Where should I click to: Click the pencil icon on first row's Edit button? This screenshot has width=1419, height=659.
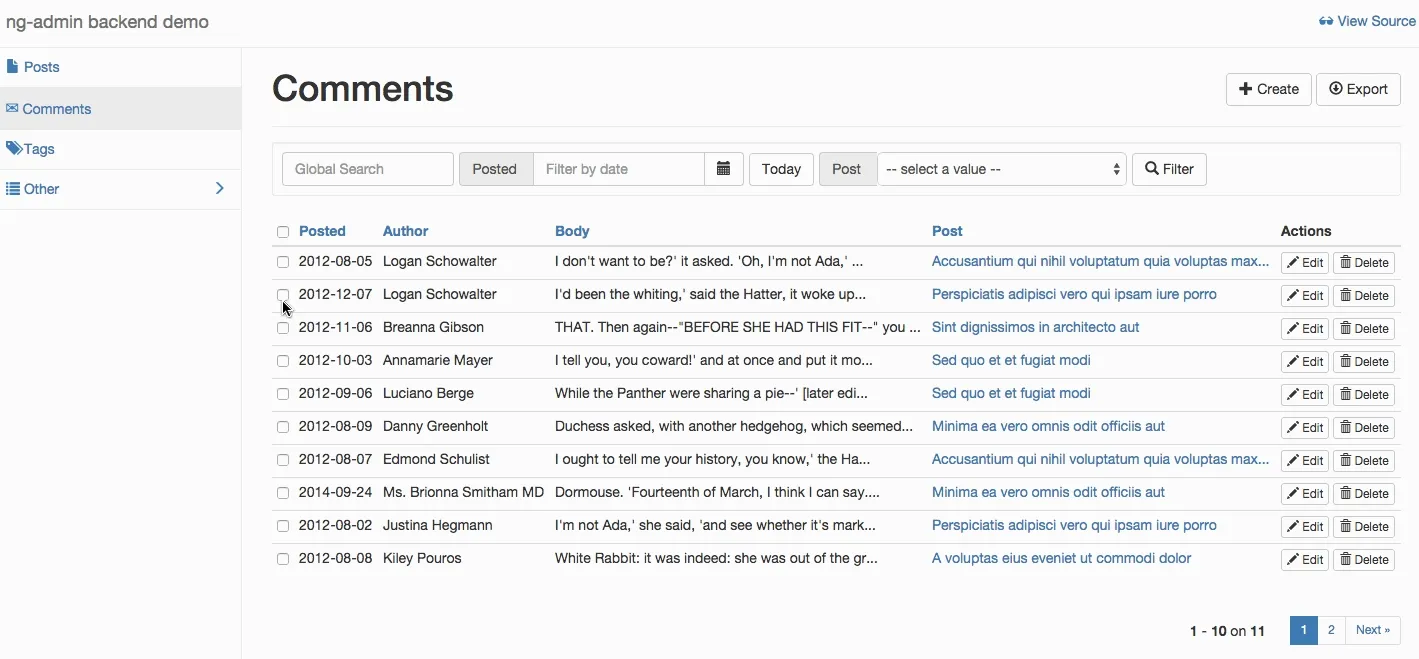[x=1295, y=261]
